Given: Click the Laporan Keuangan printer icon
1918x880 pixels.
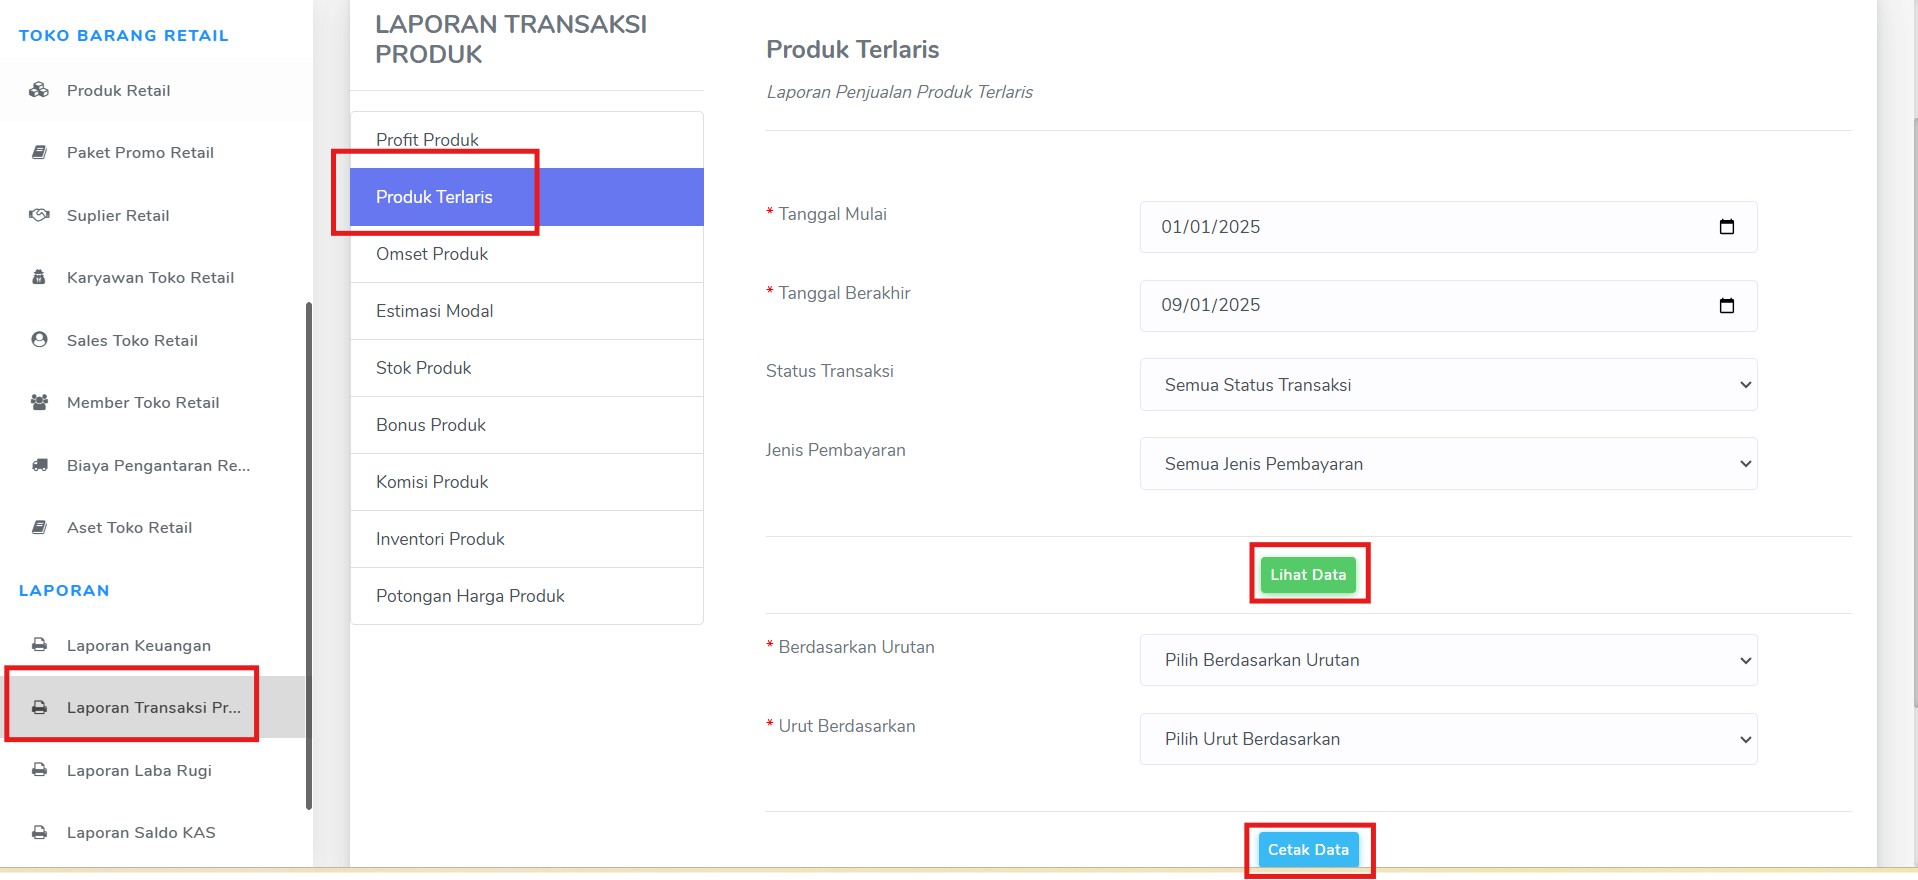Looking at the screenshot, I should (39, 645).
